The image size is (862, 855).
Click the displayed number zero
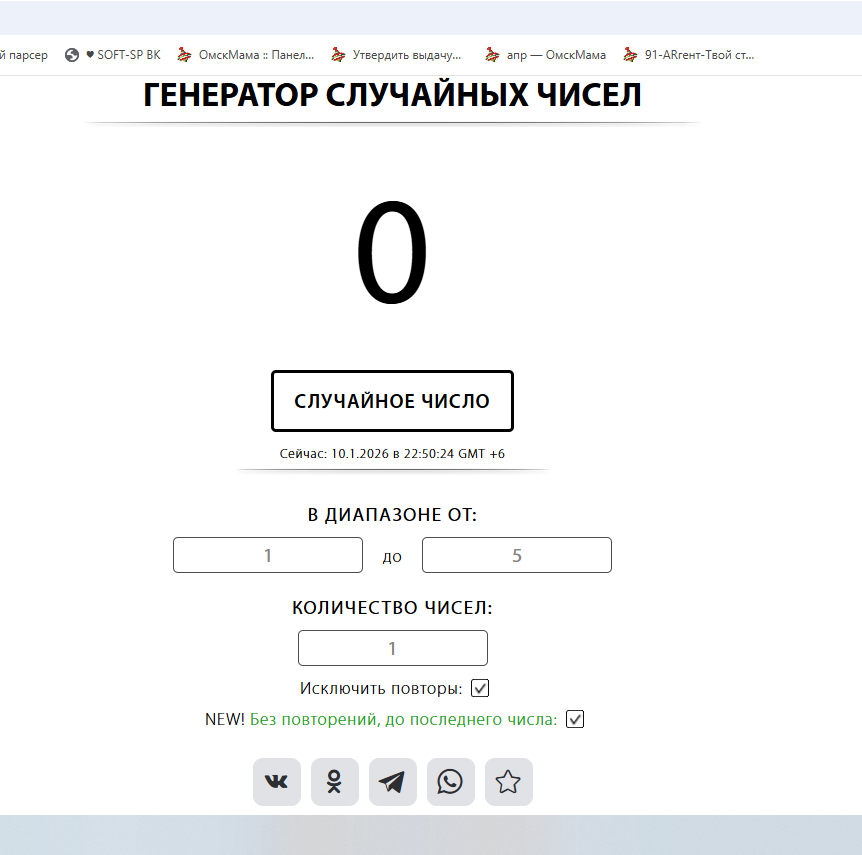click(392, 252)
